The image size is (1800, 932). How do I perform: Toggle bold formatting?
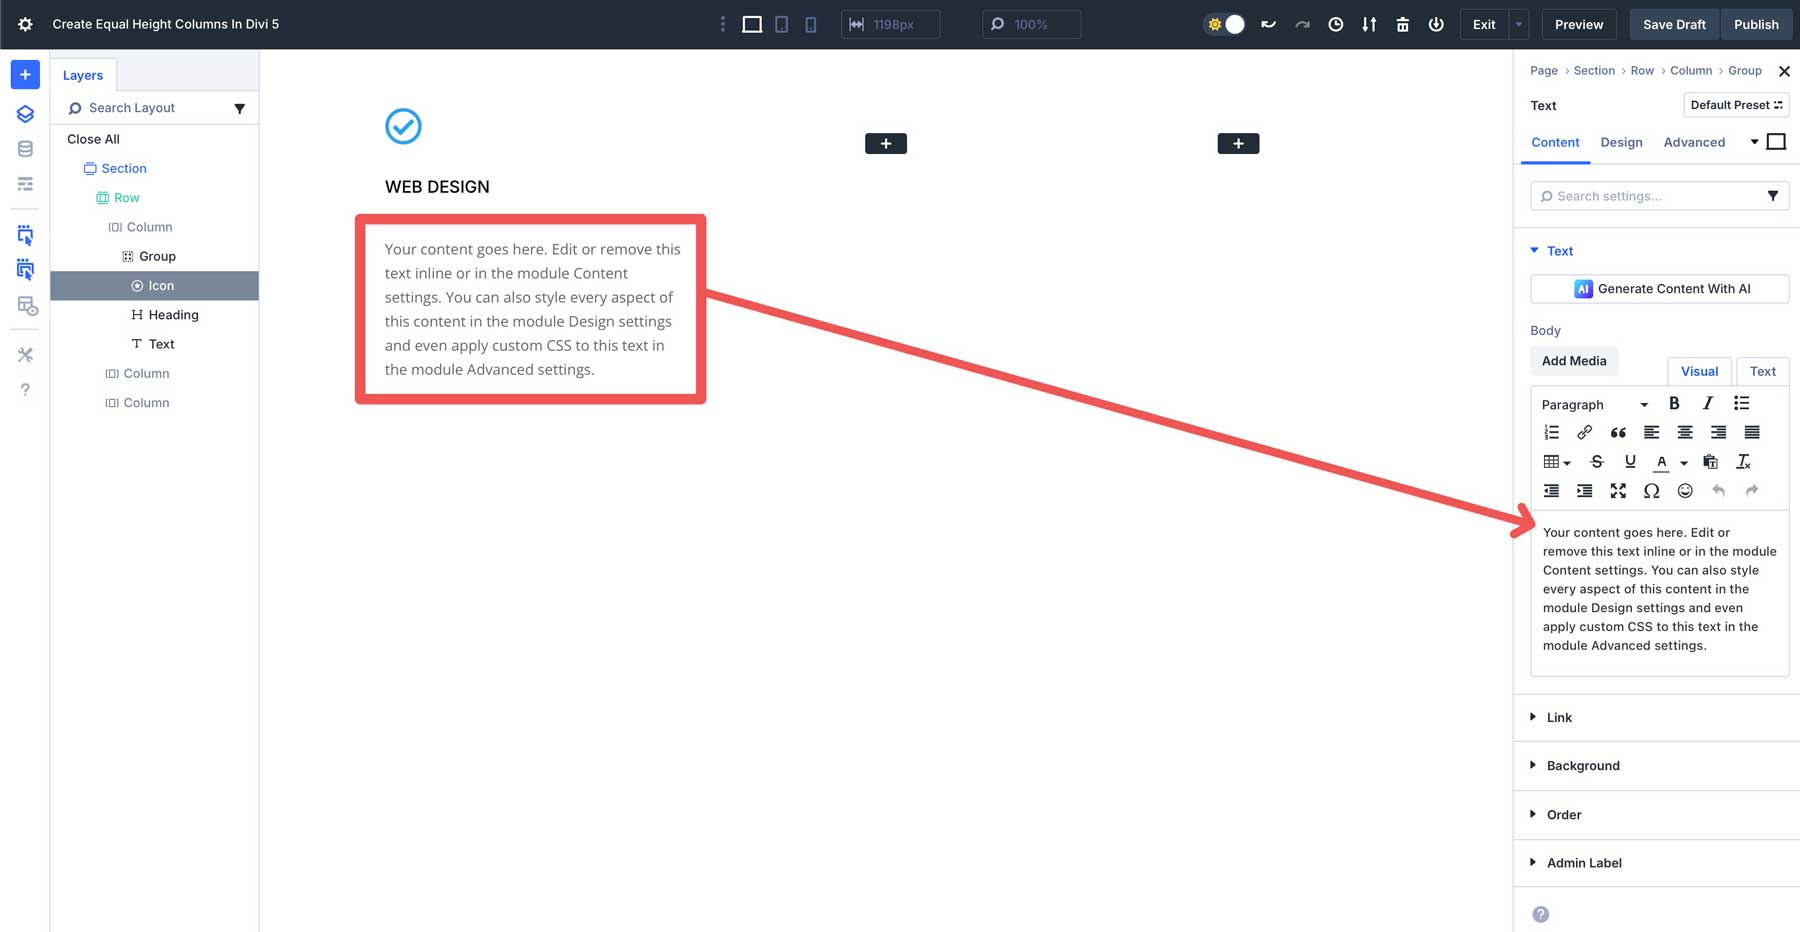[1674, 403]
